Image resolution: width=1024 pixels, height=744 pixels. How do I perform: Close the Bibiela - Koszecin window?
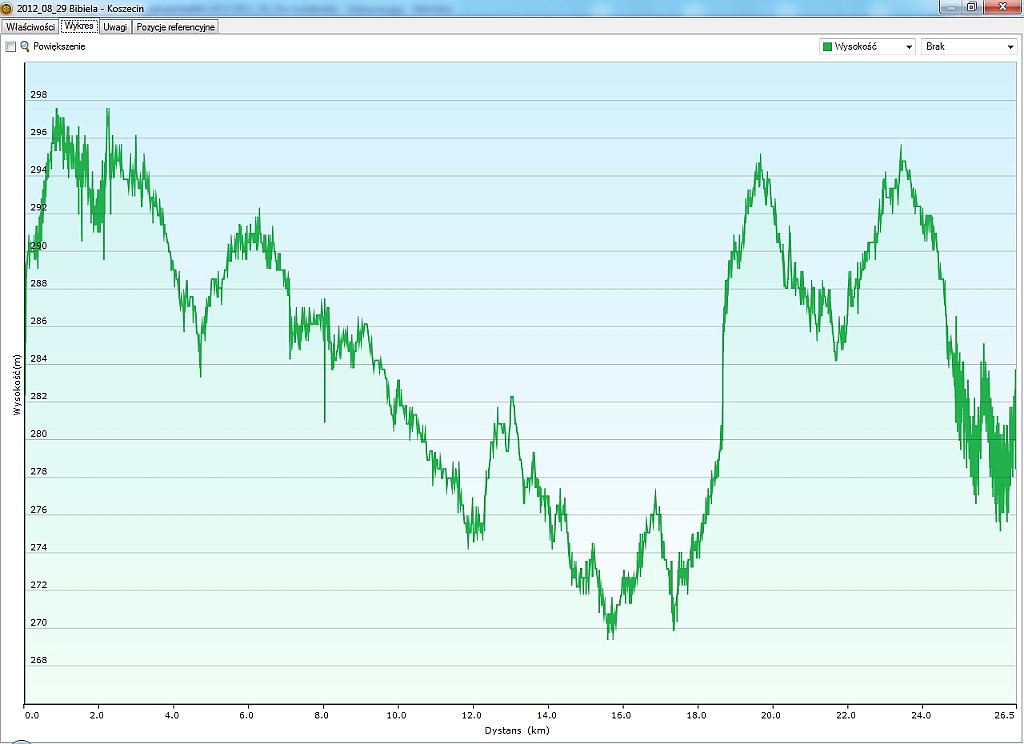pos(999,6)
